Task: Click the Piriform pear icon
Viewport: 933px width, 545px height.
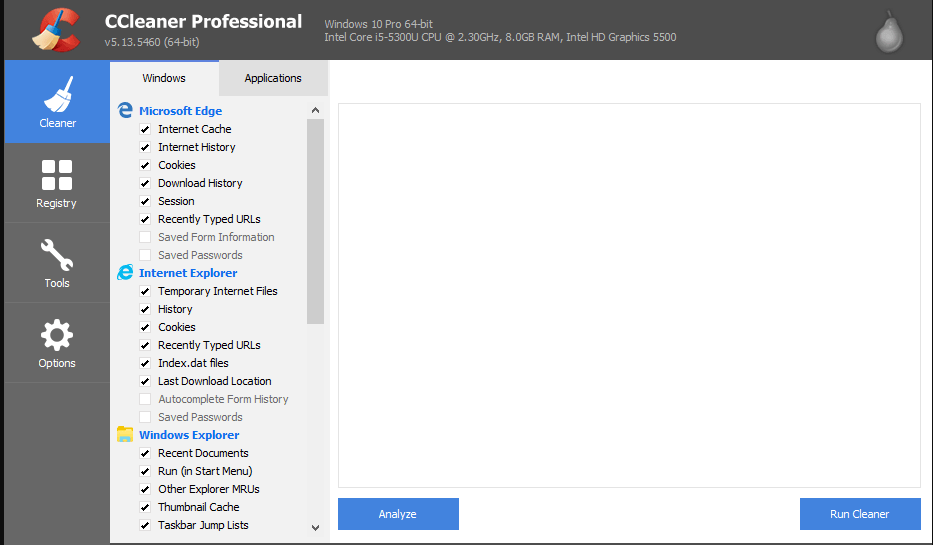Action: (890, 32)
